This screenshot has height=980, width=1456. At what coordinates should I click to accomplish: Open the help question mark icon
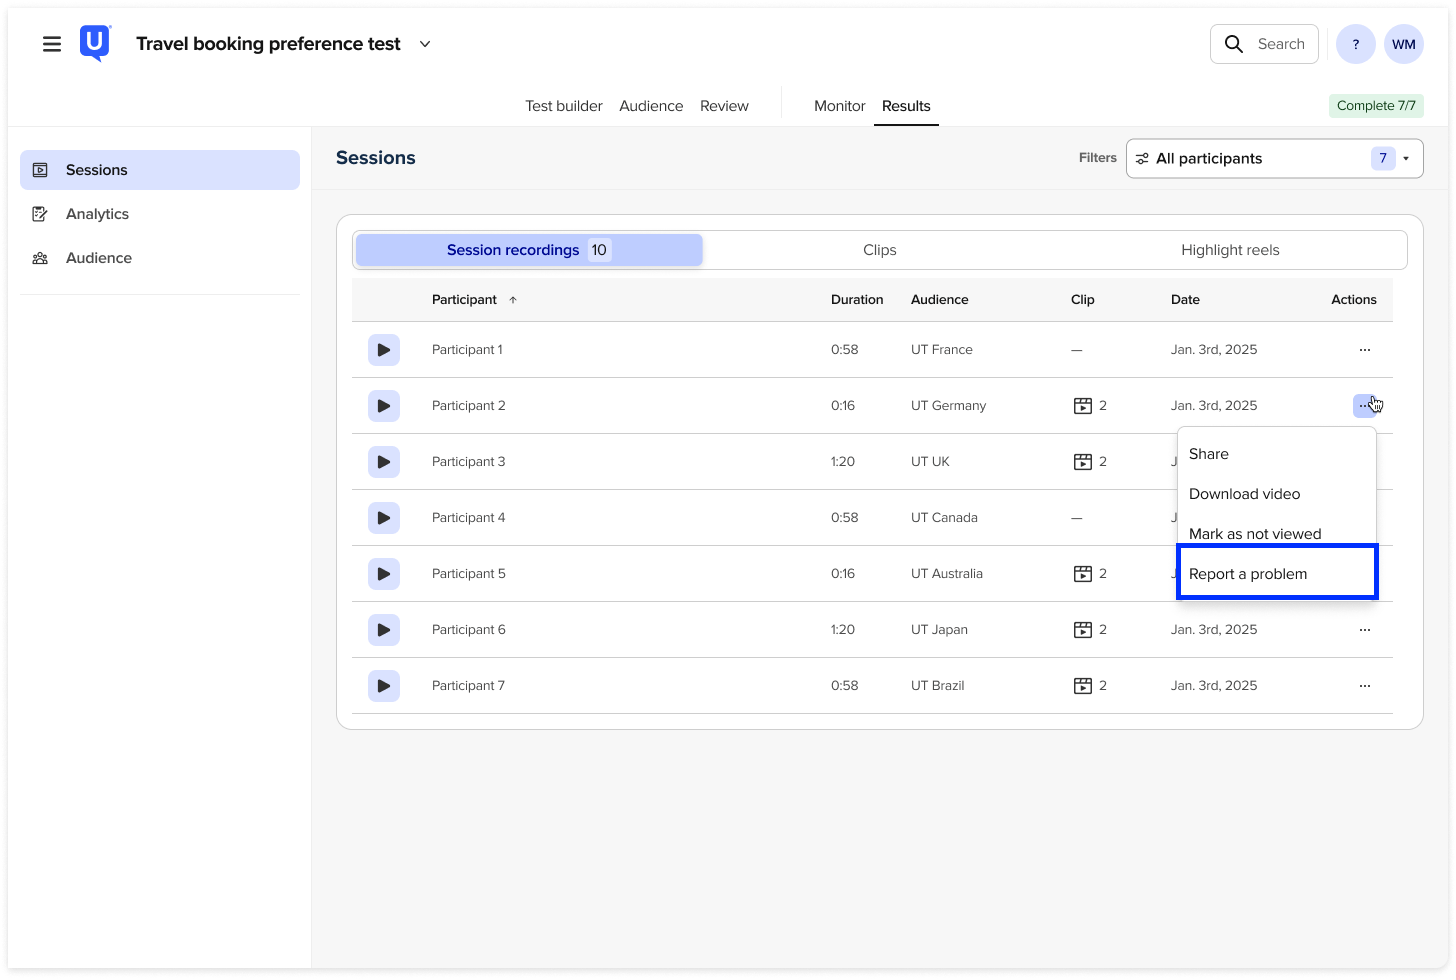pyautogui.click(x=1356, y=44)
